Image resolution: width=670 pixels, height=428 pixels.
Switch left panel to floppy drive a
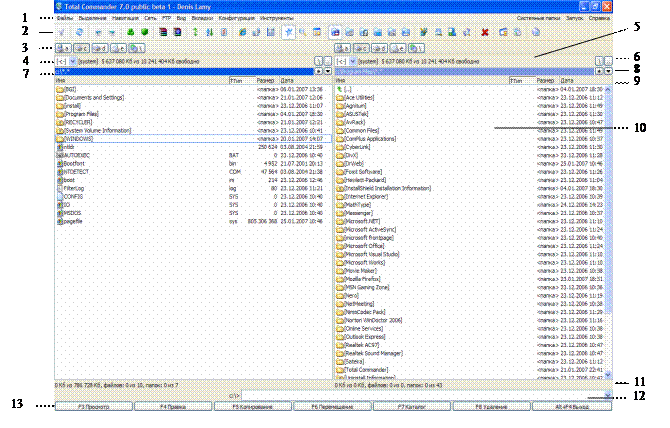tap(64, 48)
